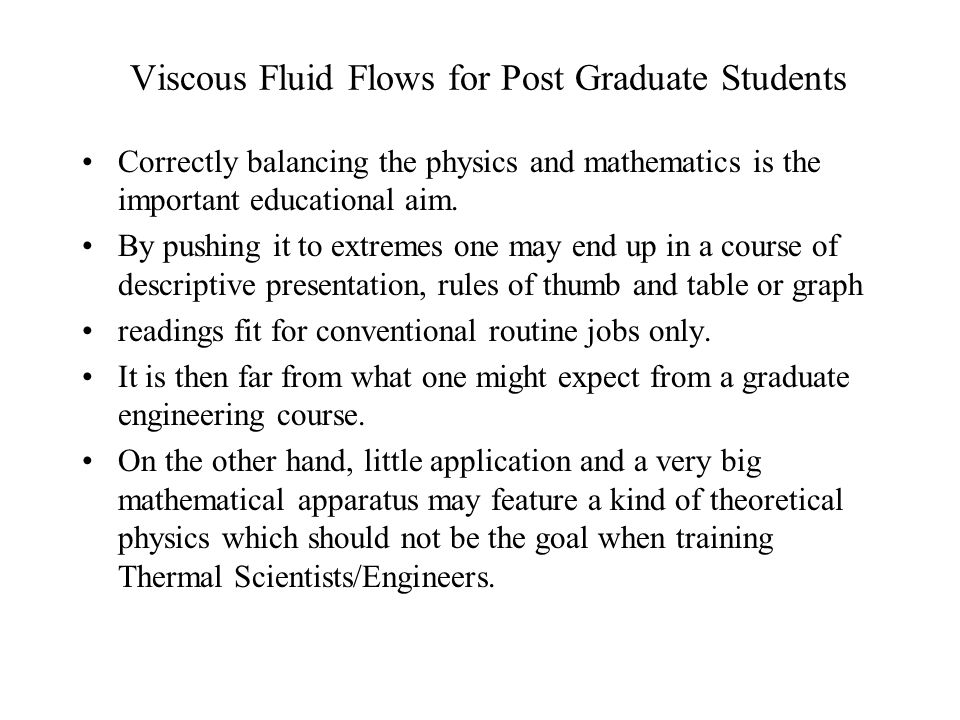Image resolution: width=960 pixels, height=720 pixels.
Task: Click the bullet before "On the other hand"
Action: [x=87, y=462]
